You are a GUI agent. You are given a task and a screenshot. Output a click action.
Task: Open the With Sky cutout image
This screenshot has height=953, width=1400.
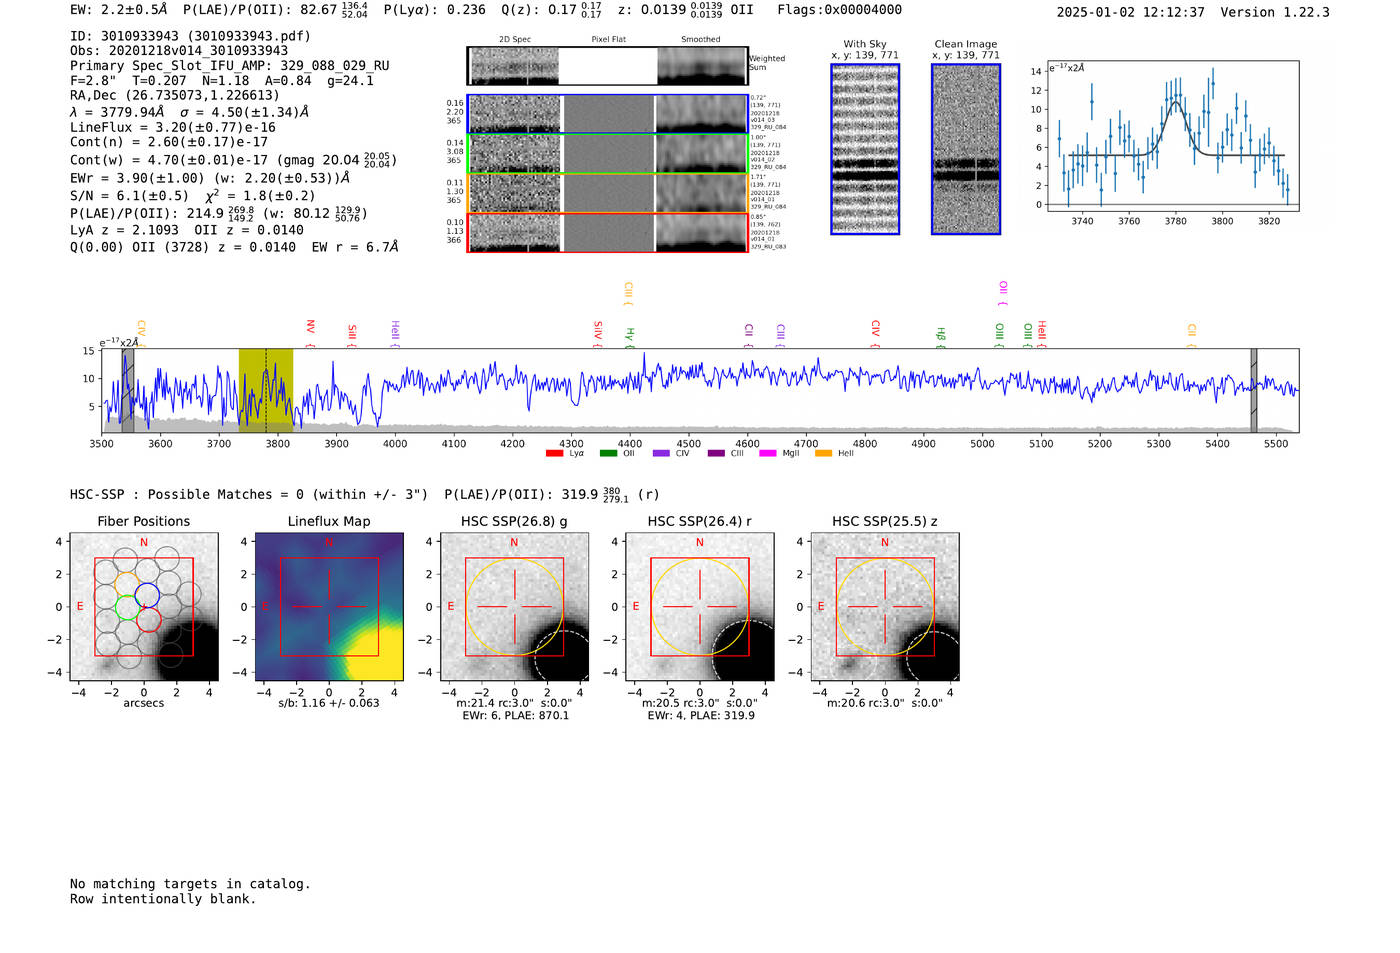point(865,149)
